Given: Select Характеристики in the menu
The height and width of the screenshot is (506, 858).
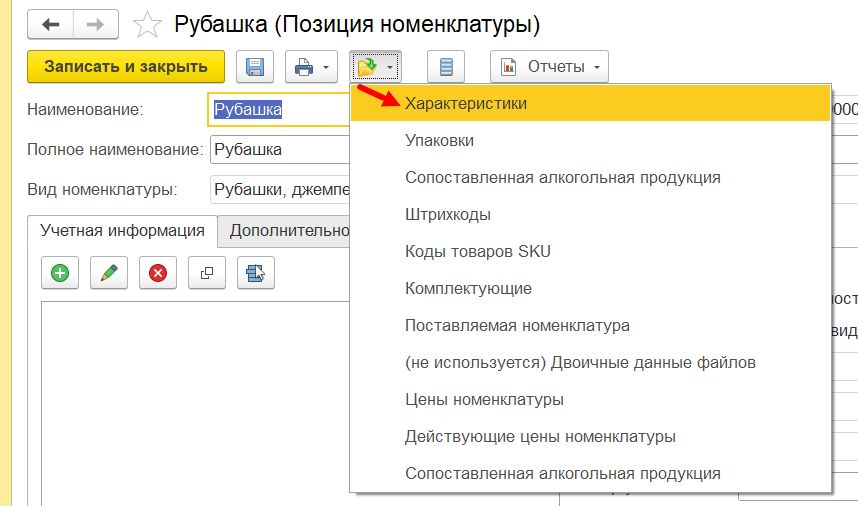Looking at the screenshot, I should (x=591, y=103).
